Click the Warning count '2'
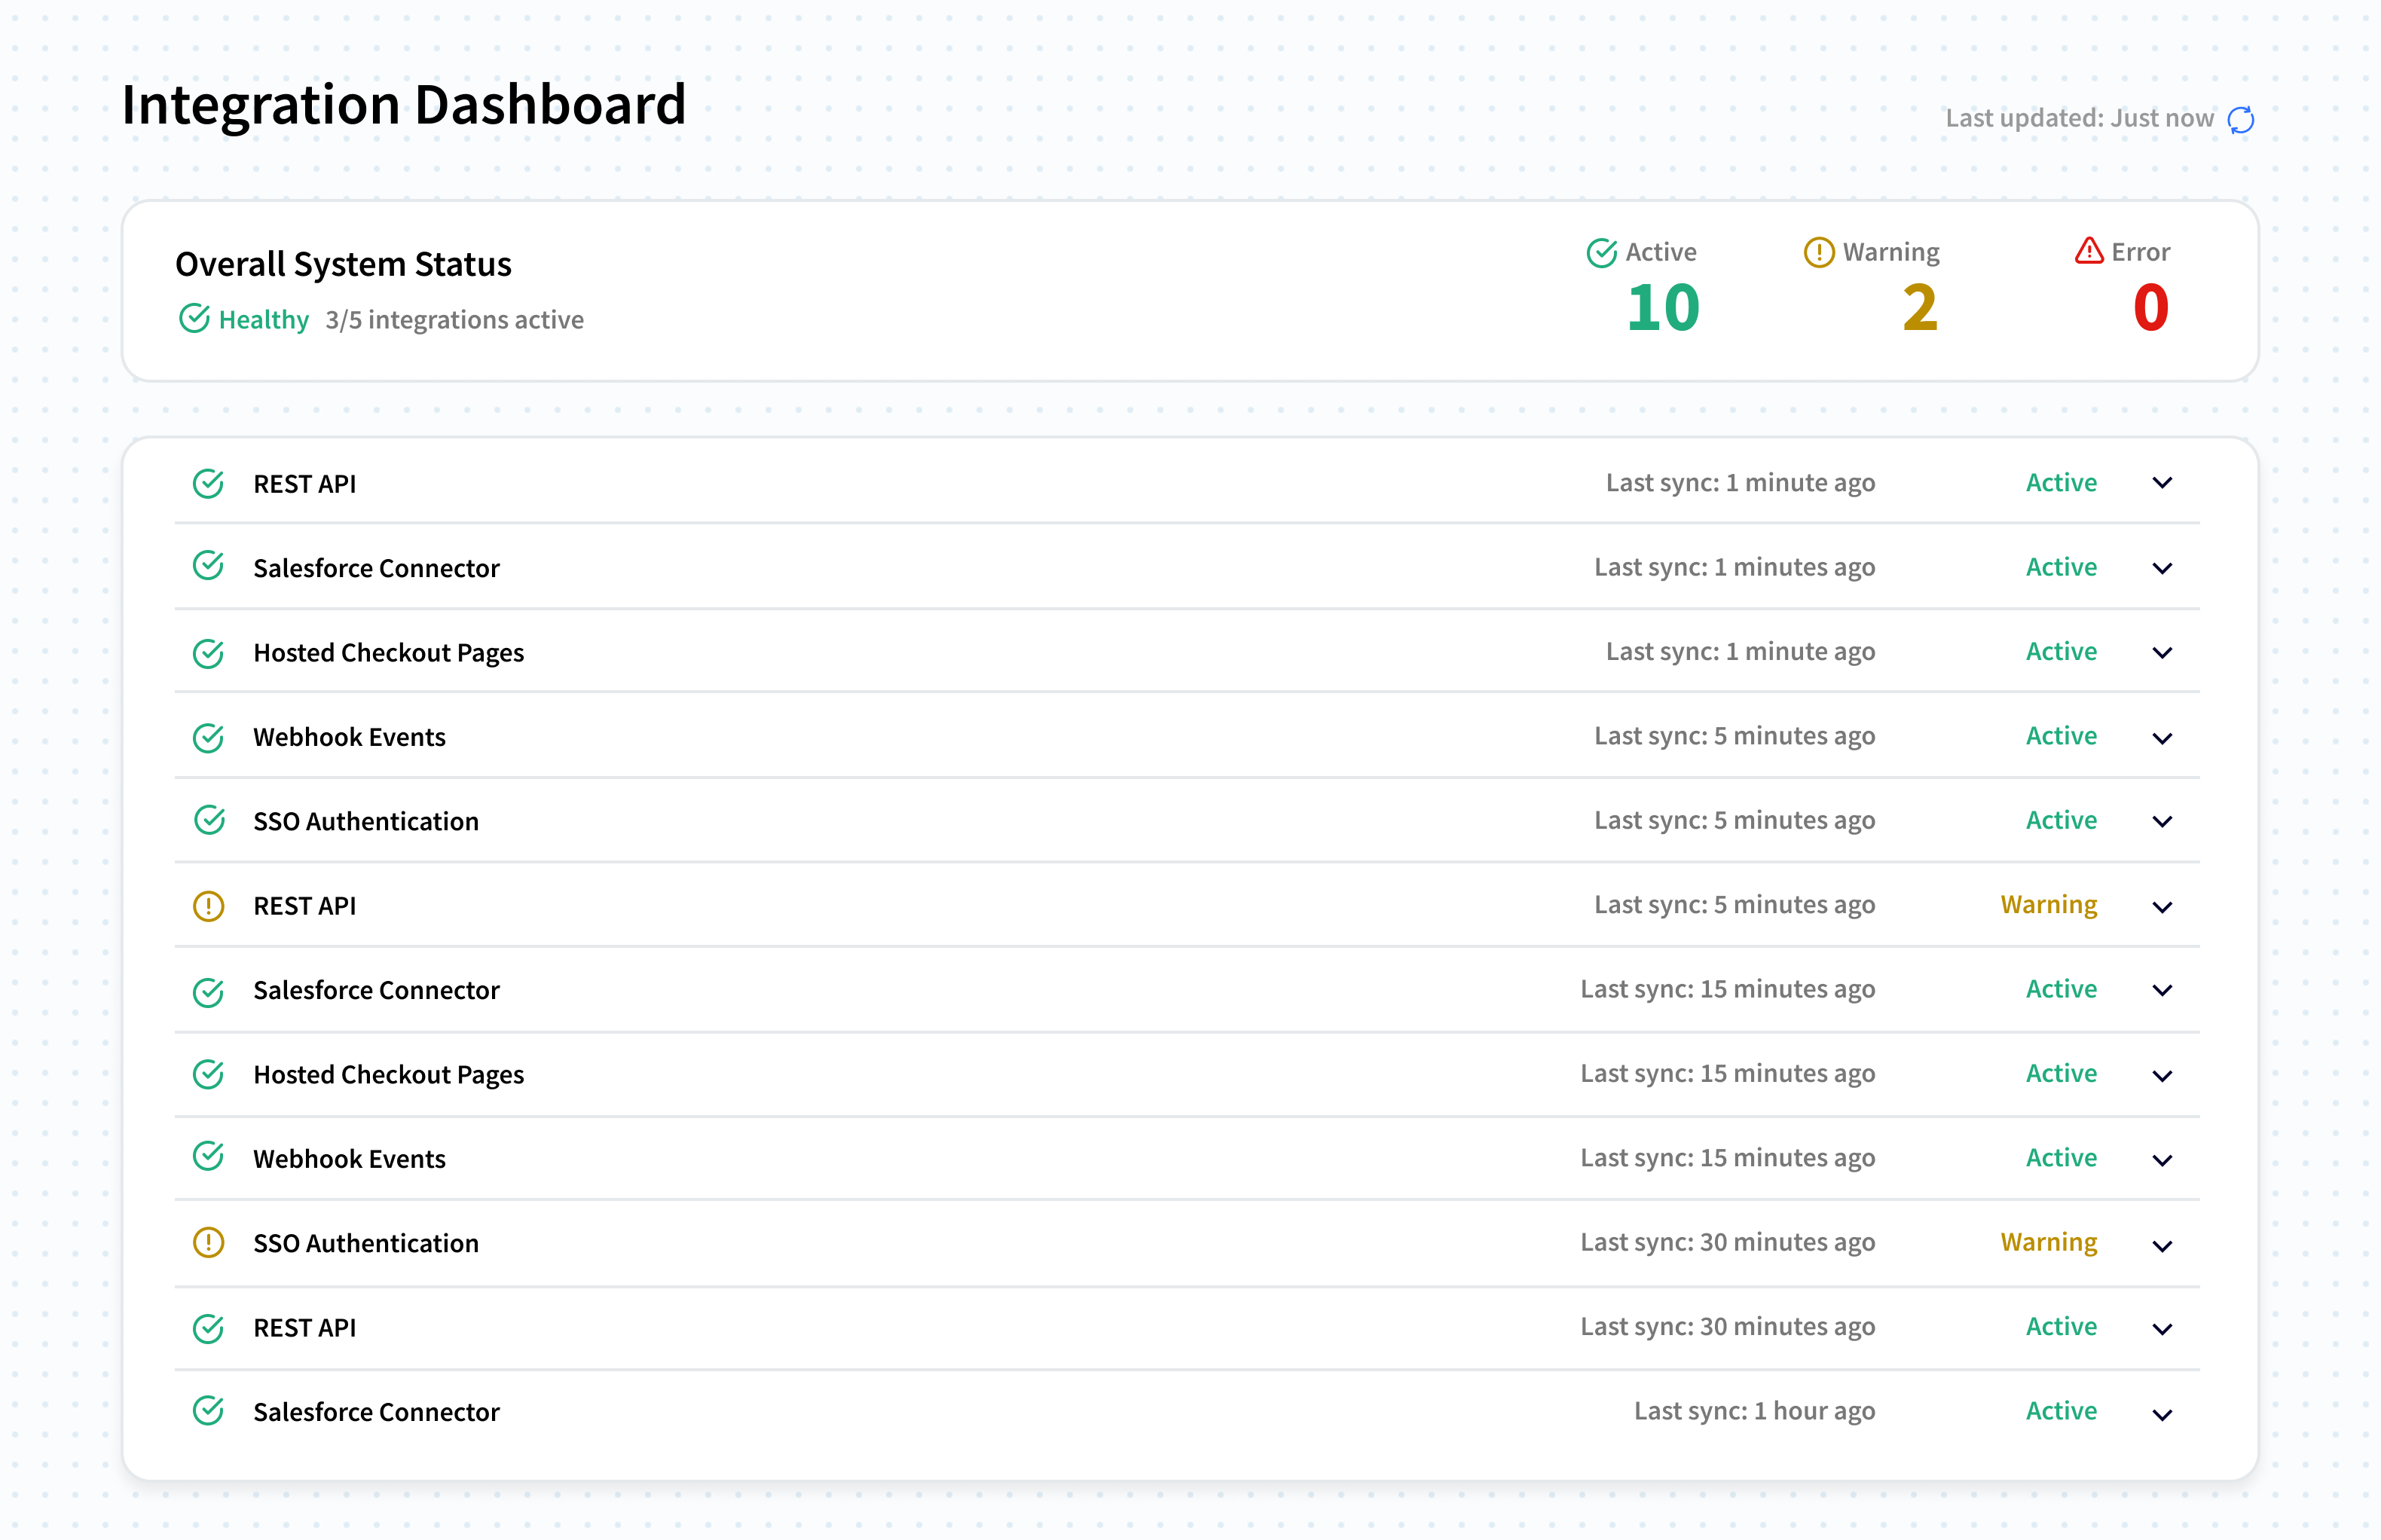Screen dimensions: 2381x1540 pyautogui.click(x=1920, y=307)
